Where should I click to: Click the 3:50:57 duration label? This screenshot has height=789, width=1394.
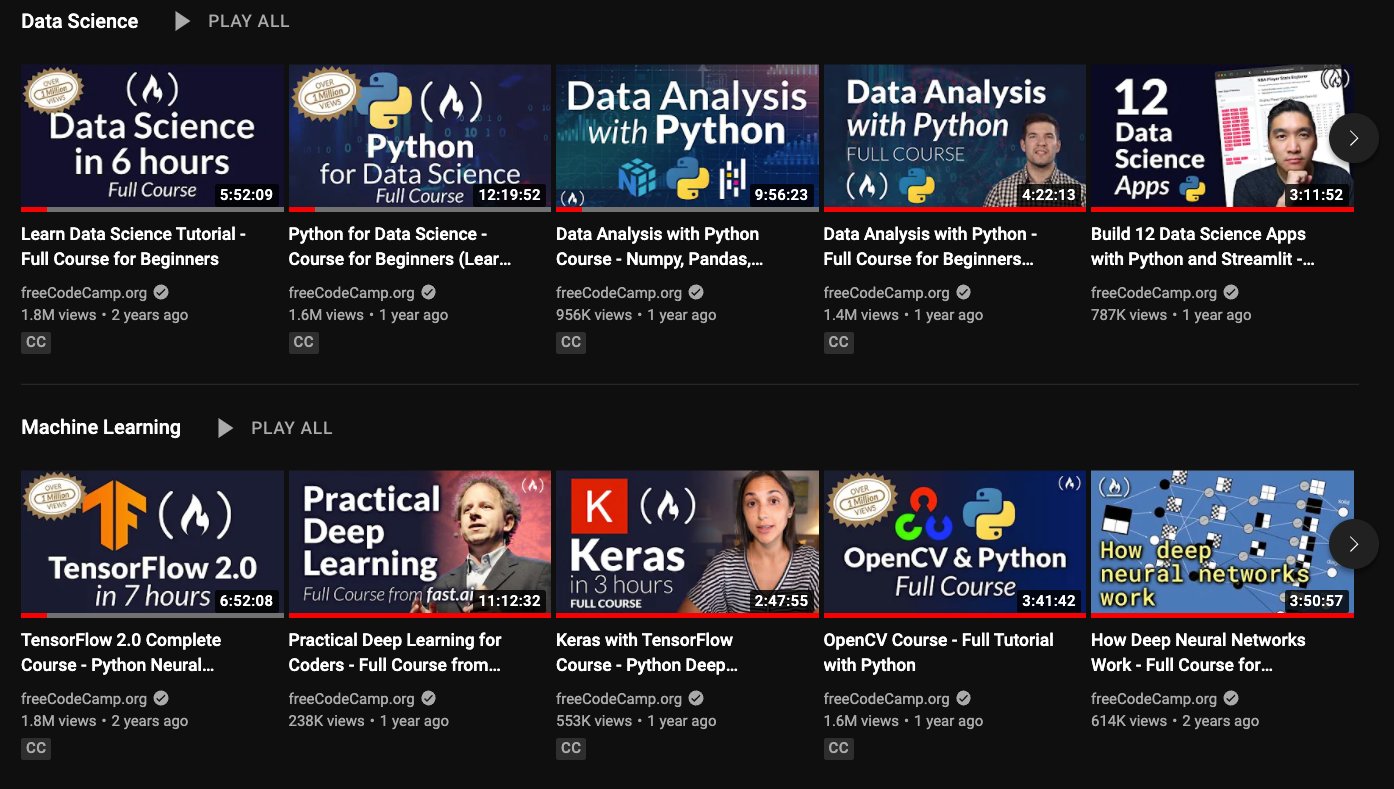pos(1316,601)
